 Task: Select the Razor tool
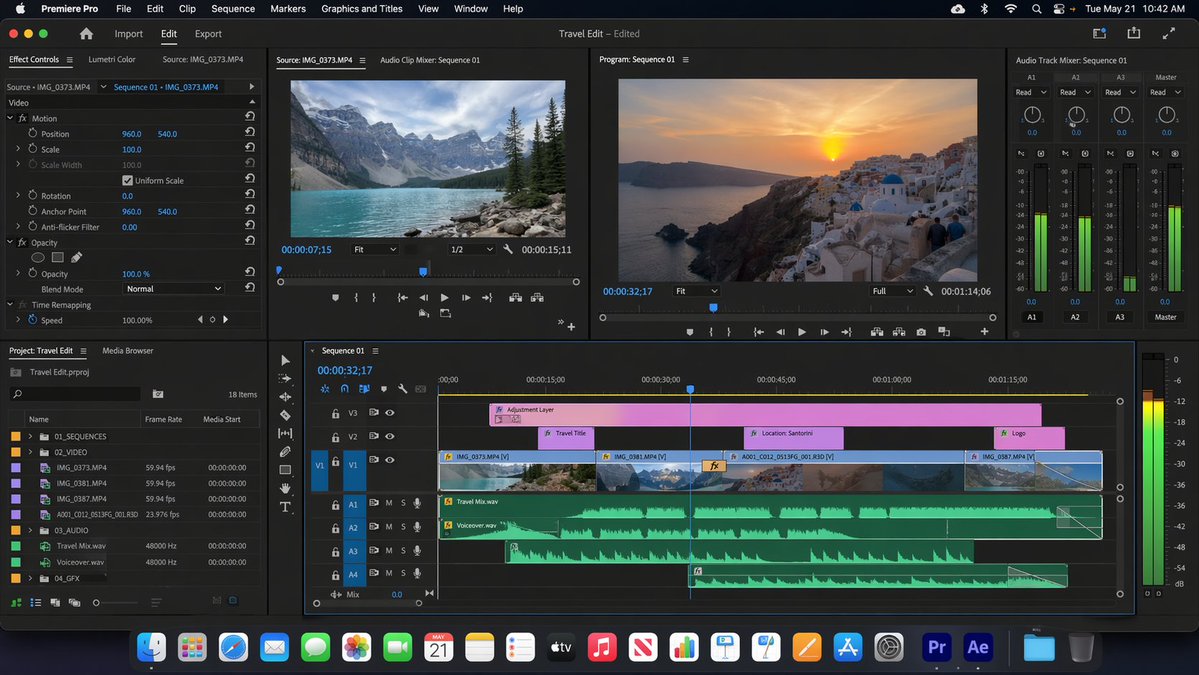tap(285, 417)
